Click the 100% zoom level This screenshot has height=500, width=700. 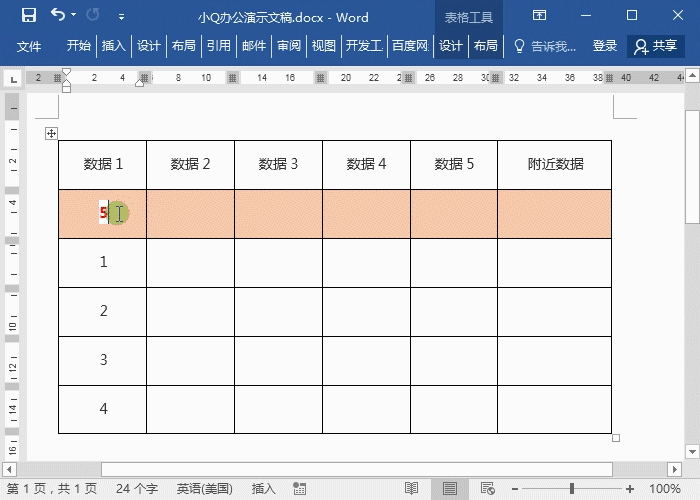coord(665,489)
